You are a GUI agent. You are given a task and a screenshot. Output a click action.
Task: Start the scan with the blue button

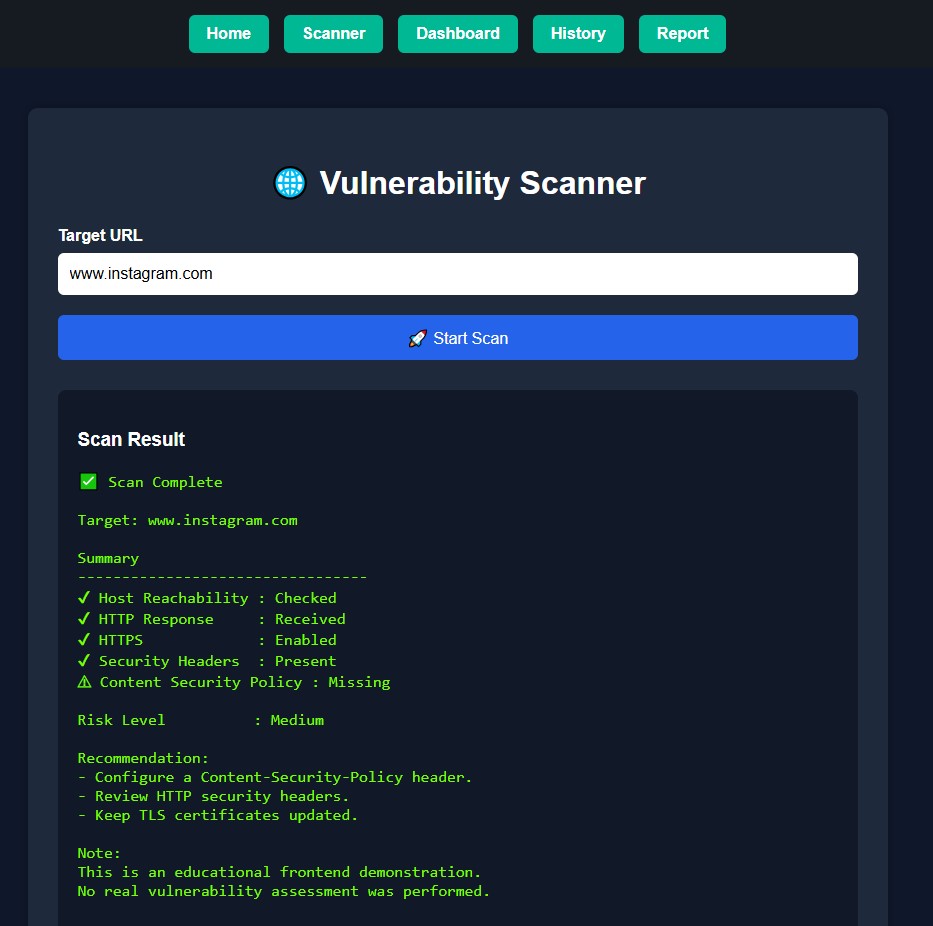point(458,337)
